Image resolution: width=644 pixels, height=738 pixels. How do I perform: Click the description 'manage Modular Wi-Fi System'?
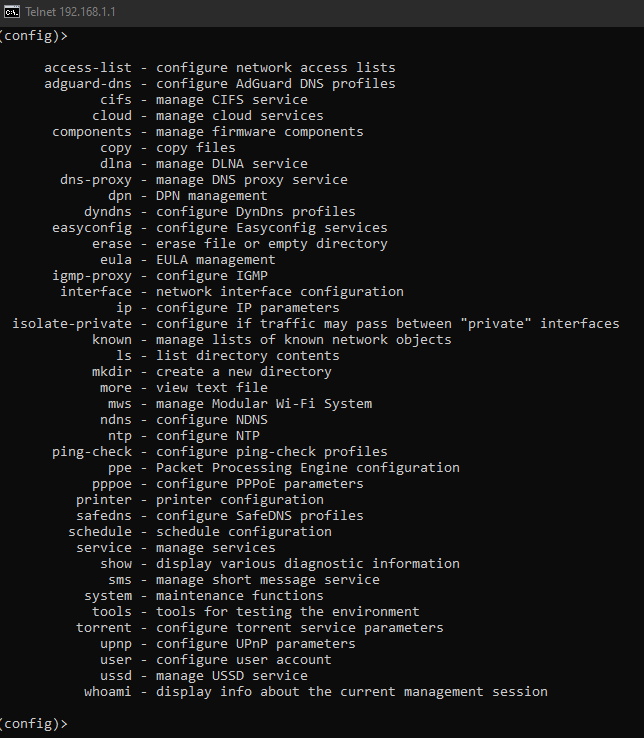(x=264, y=404)
